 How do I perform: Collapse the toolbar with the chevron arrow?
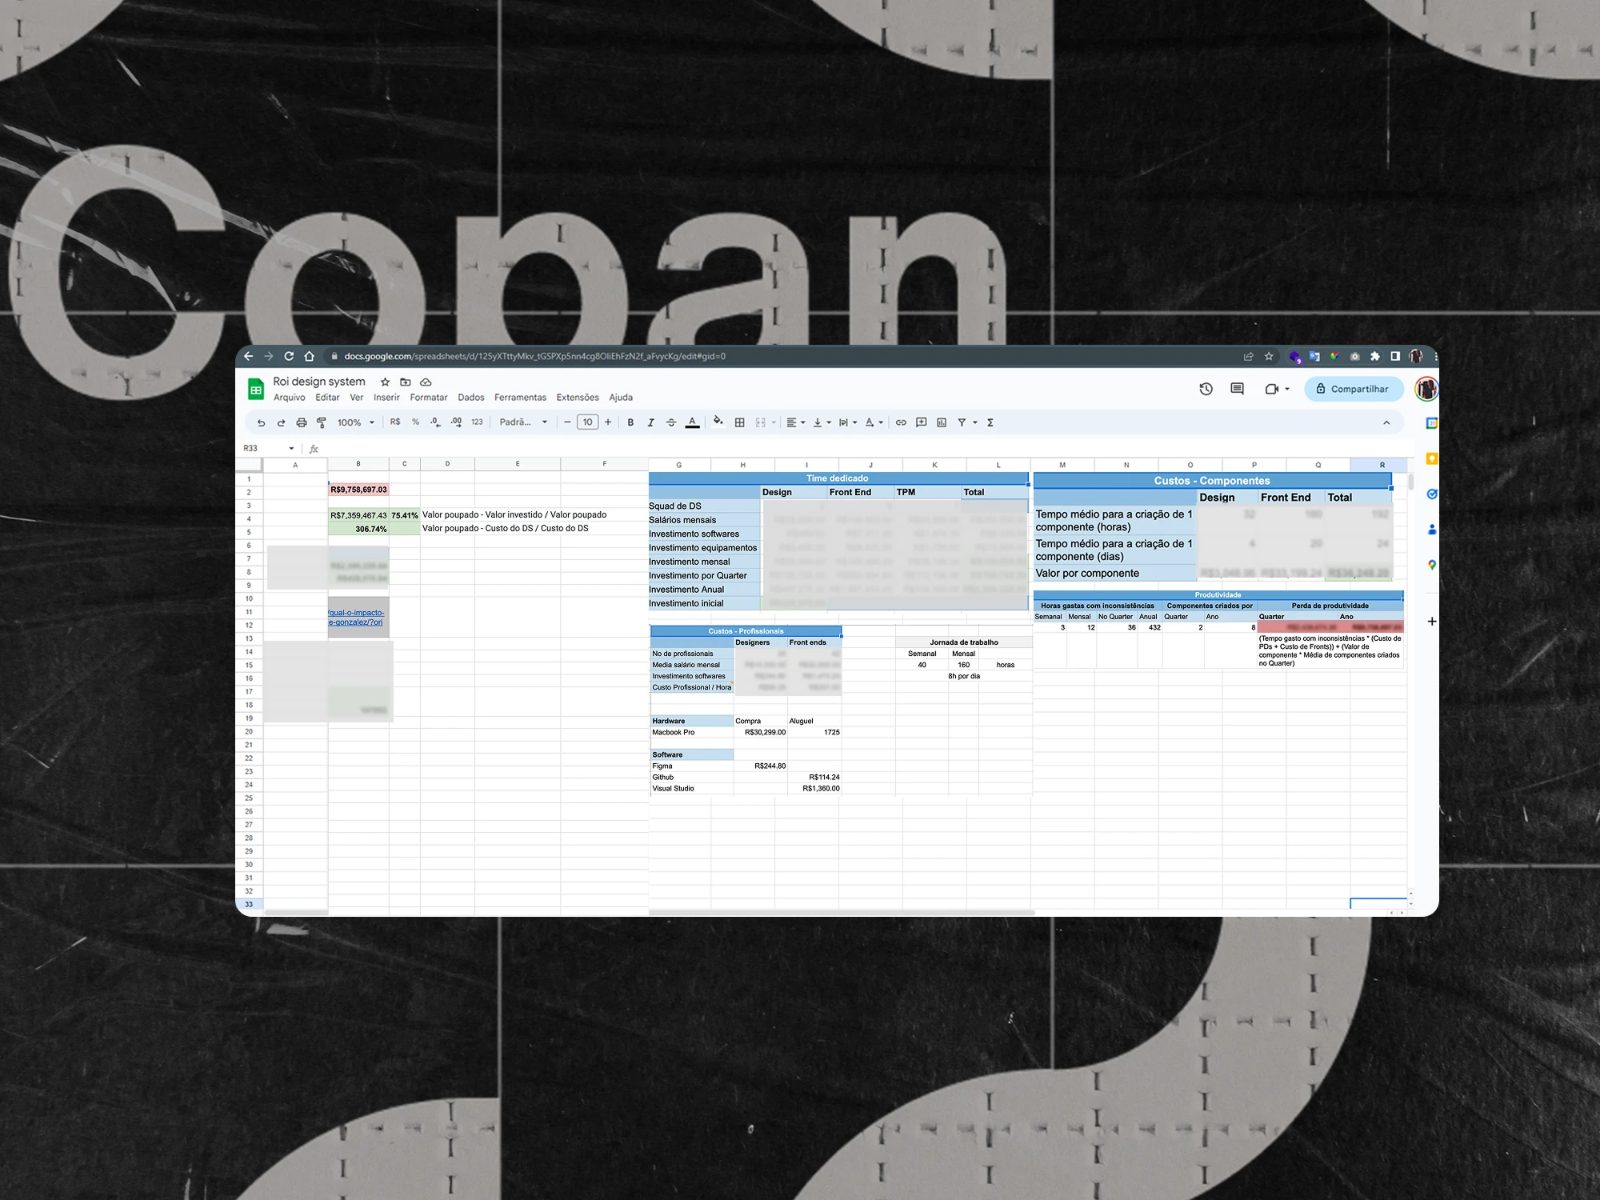click(x=1386, y=423)
